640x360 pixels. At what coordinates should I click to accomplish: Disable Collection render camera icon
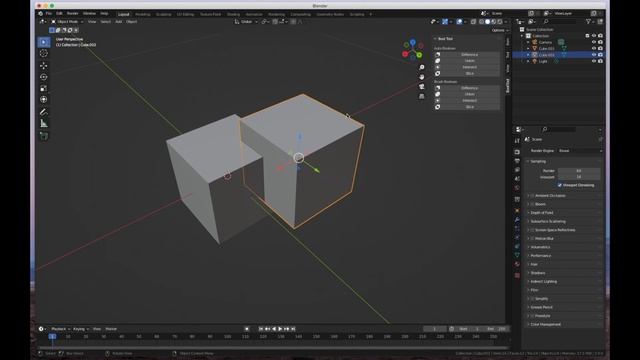point(600,36)
